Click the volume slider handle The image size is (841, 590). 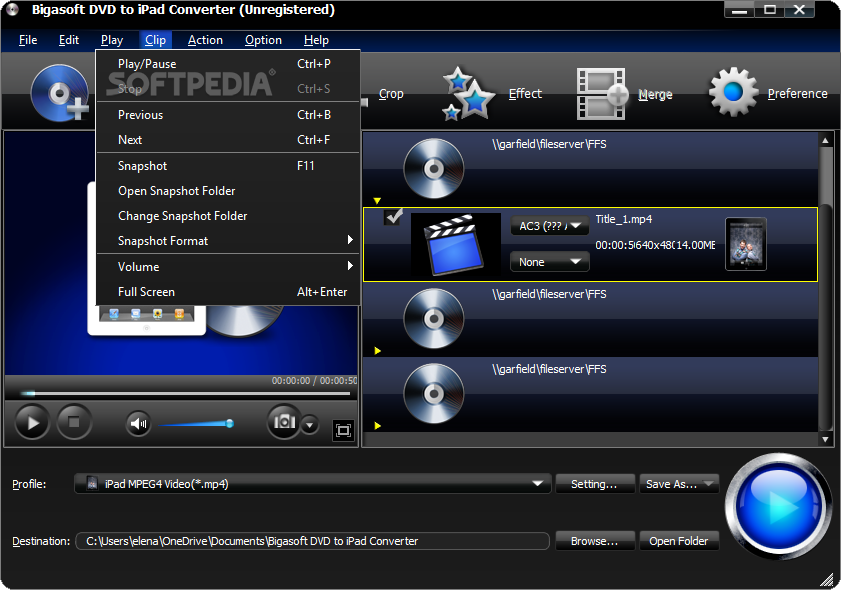pos(230,424)
